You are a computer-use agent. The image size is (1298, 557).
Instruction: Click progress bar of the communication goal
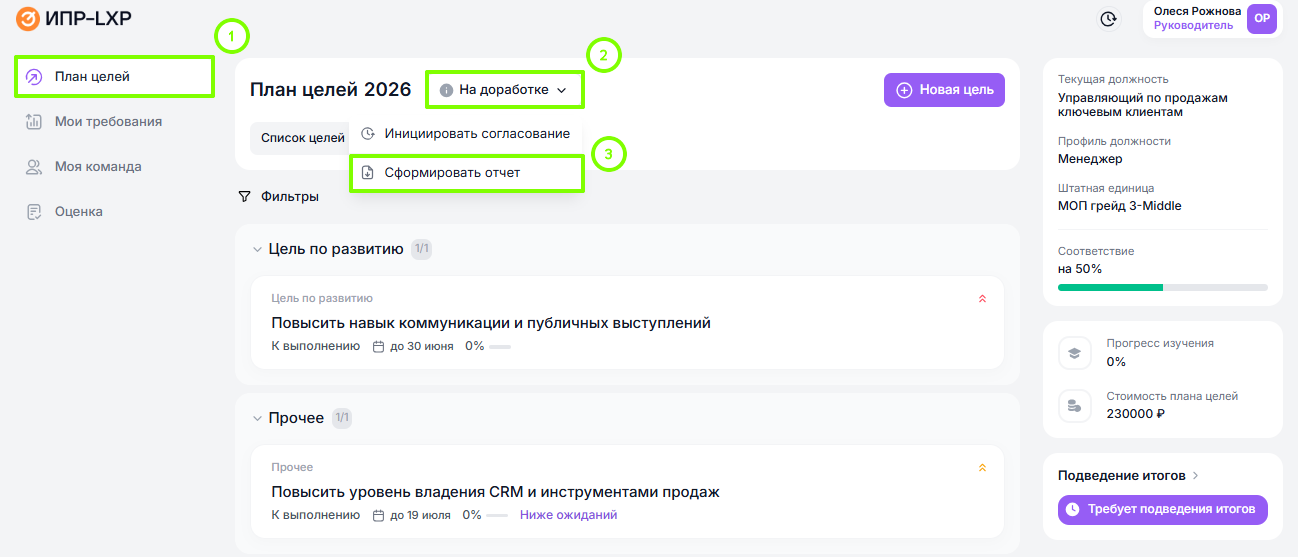499,347
